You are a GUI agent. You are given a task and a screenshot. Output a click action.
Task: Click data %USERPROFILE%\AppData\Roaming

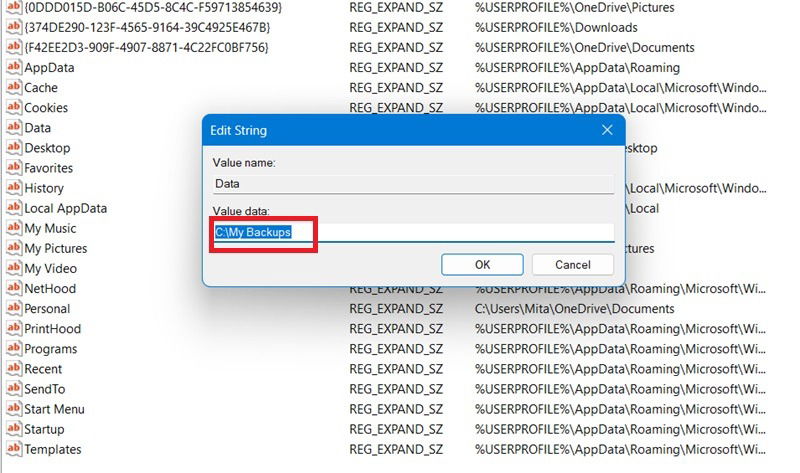(x=577, y=67)
